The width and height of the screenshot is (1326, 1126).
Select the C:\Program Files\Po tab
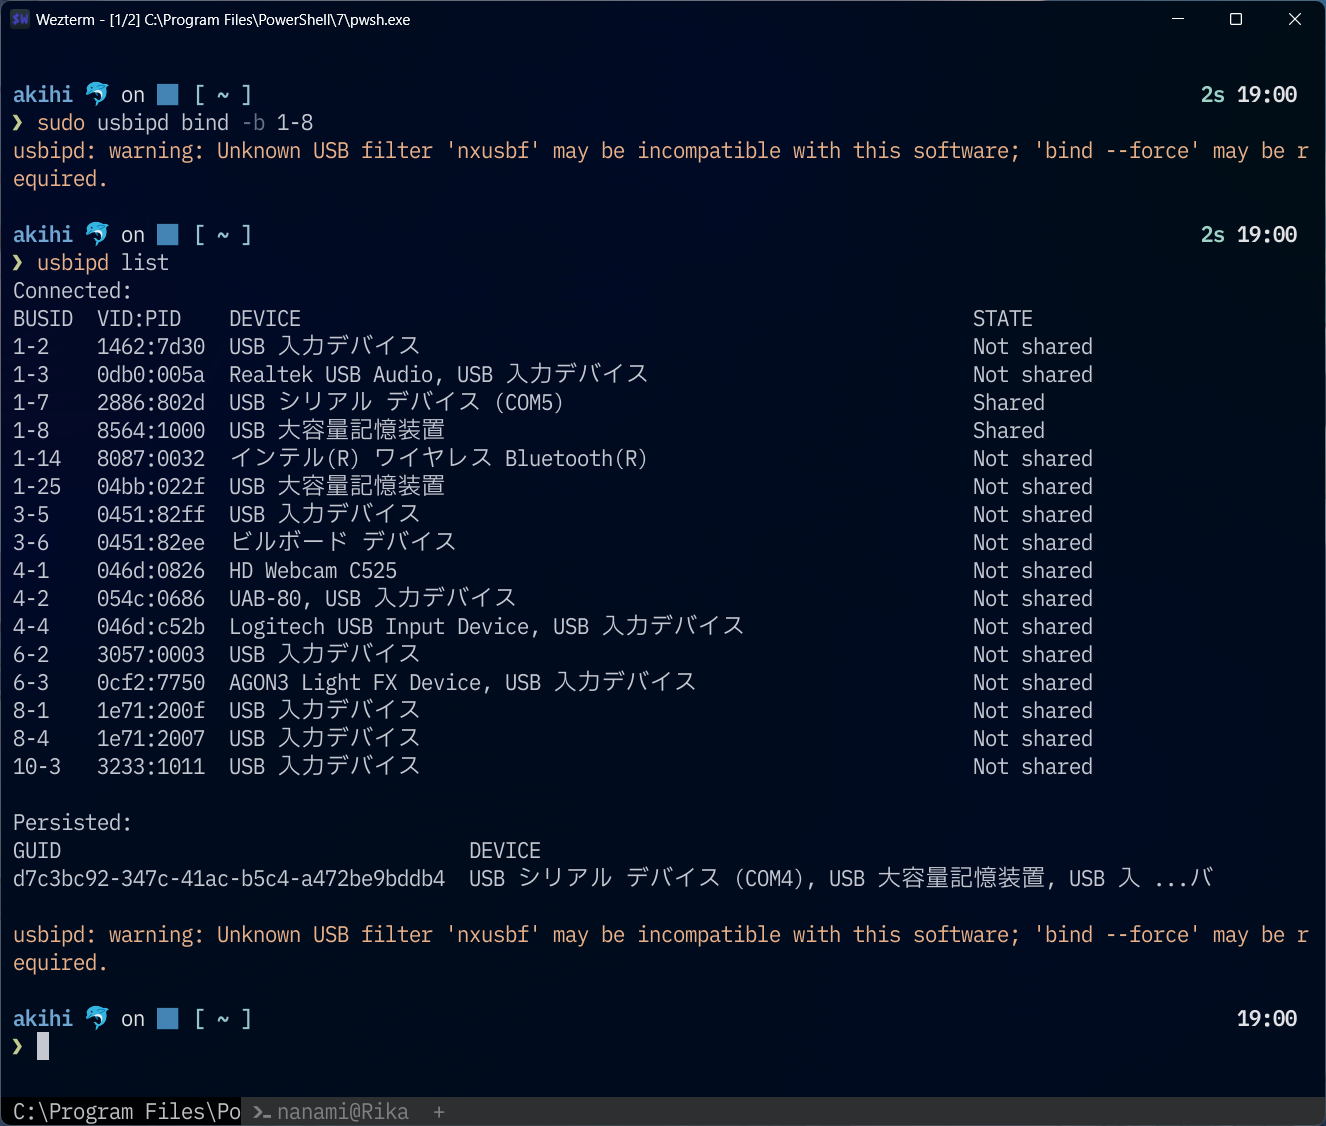coord(120,1111)
